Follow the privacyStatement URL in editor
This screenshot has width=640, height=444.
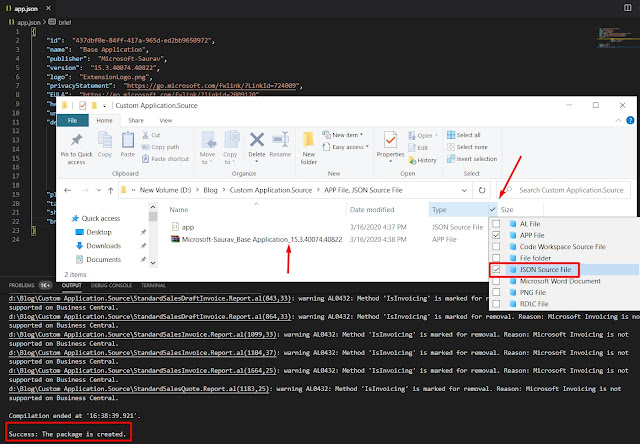[x=212, y=86]
